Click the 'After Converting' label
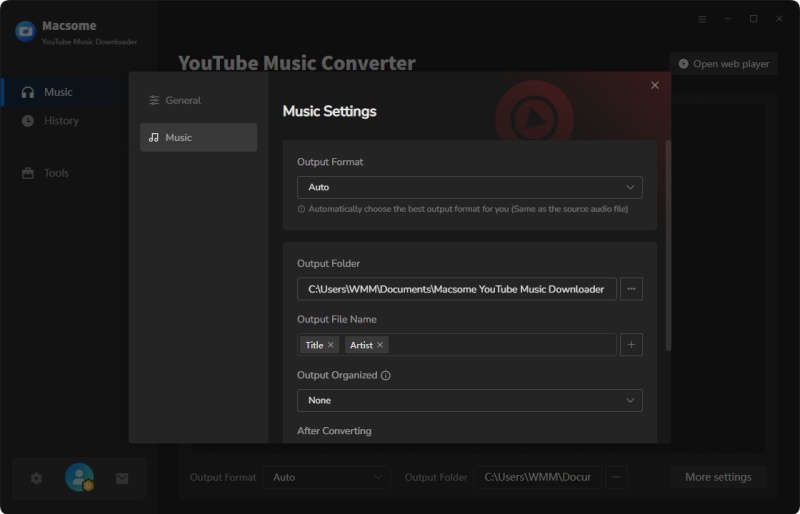This screenshot has height=514, width=800. pos(334,431)
